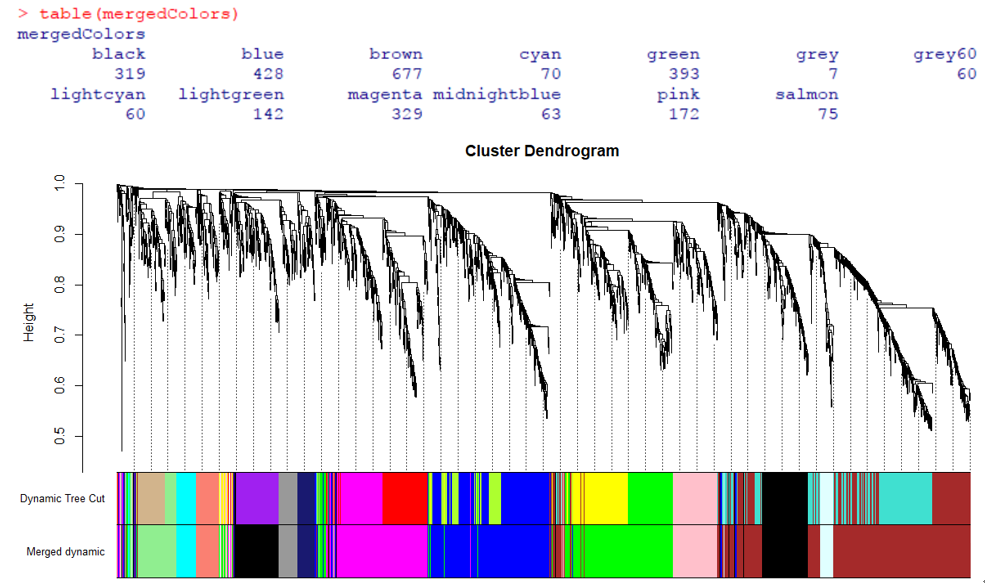Click the 'lightgreen' label in console output
Viewport: 985px width, 584px height.
pos(231,94)
